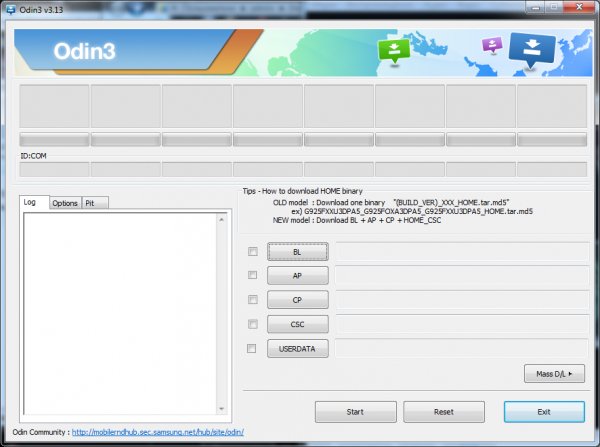
Task: Click the CSC file button
Action: (298, 324)
